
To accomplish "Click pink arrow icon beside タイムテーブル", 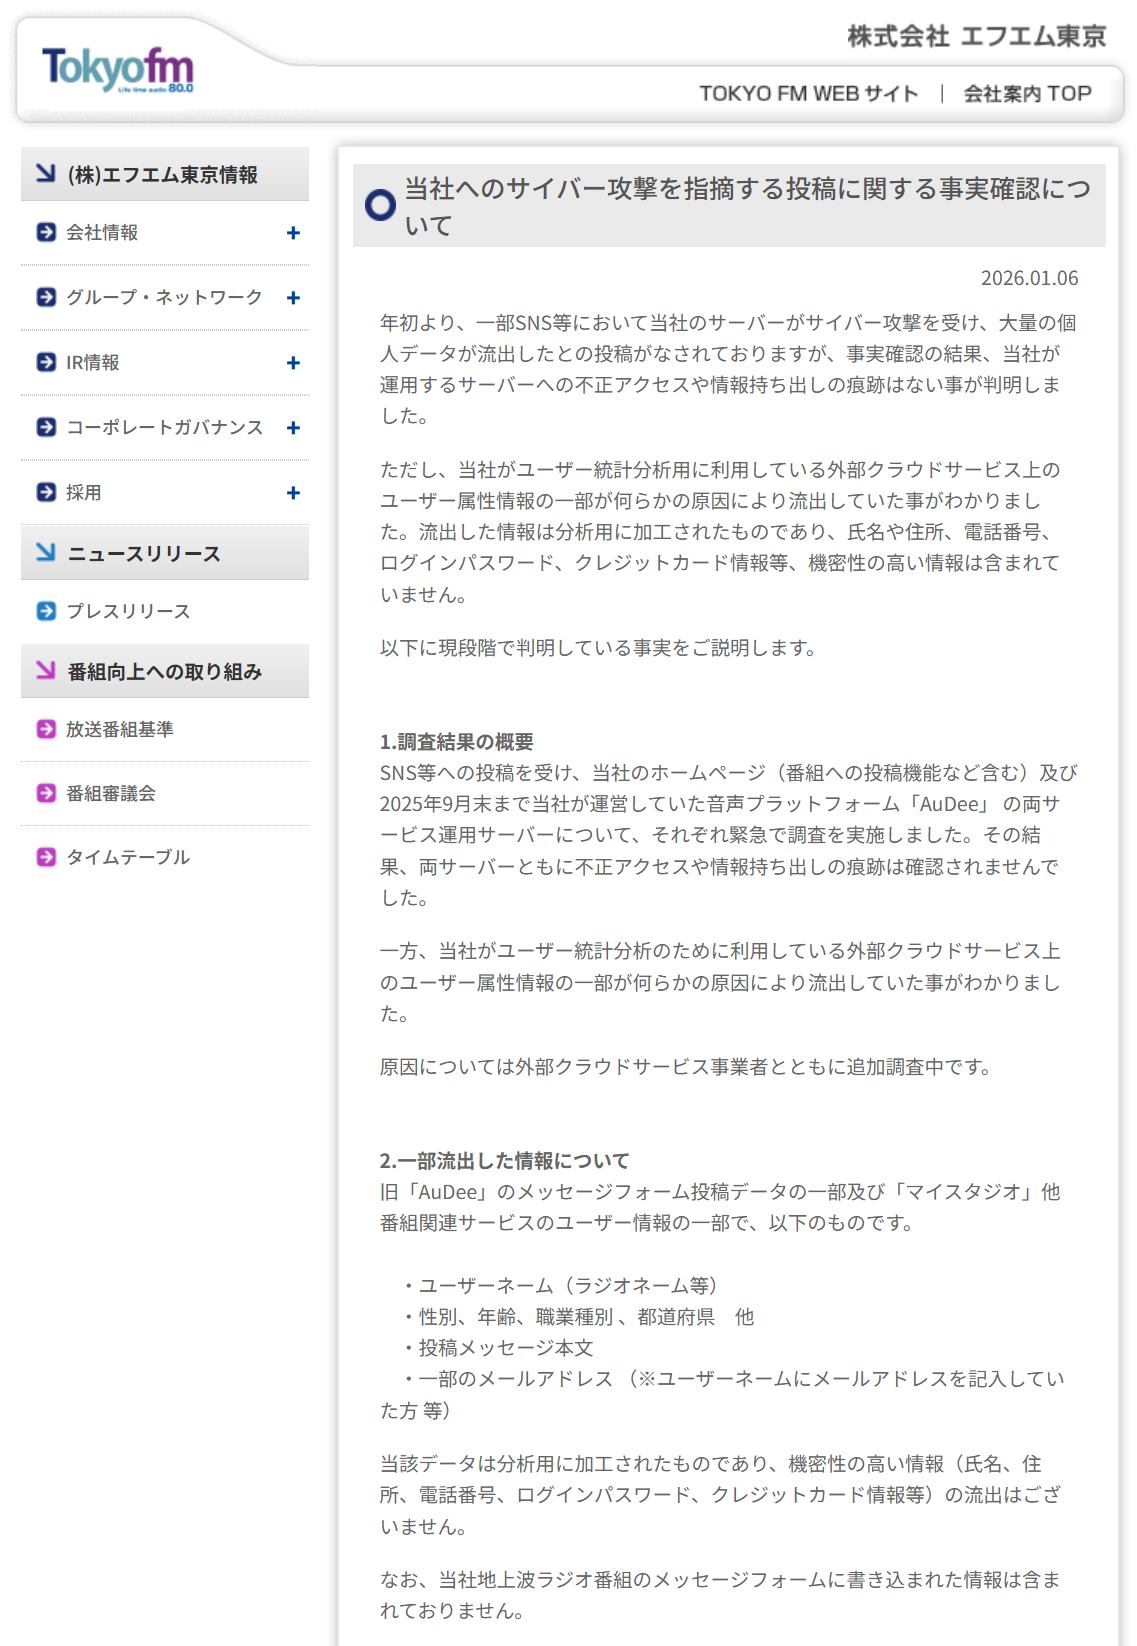I will point(46,857).
